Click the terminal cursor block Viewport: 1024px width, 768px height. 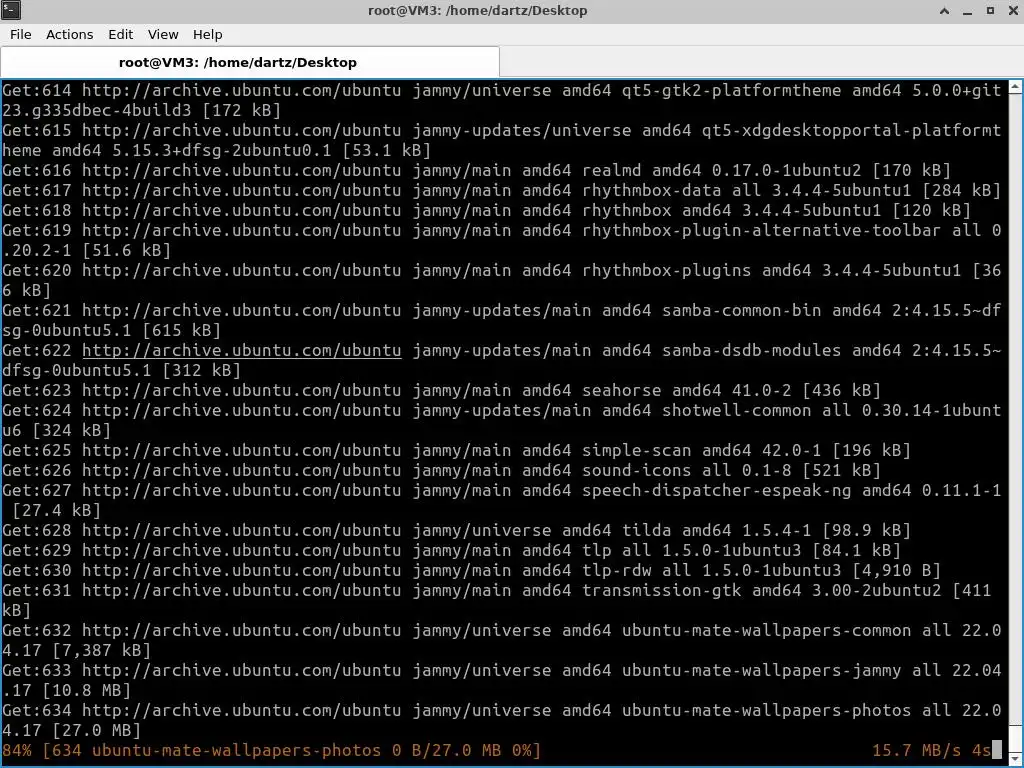[x=997, y=750]
